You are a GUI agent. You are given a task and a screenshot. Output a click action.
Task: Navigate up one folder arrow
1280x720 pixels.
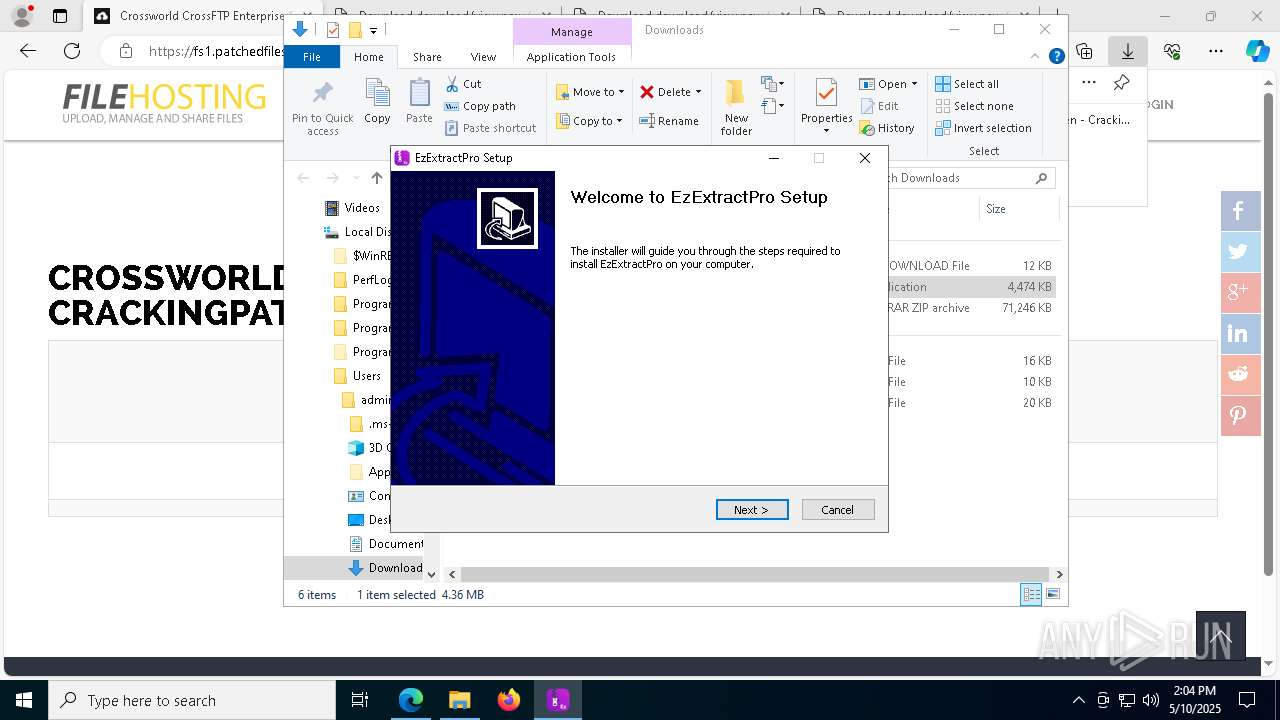pos(376,178)
